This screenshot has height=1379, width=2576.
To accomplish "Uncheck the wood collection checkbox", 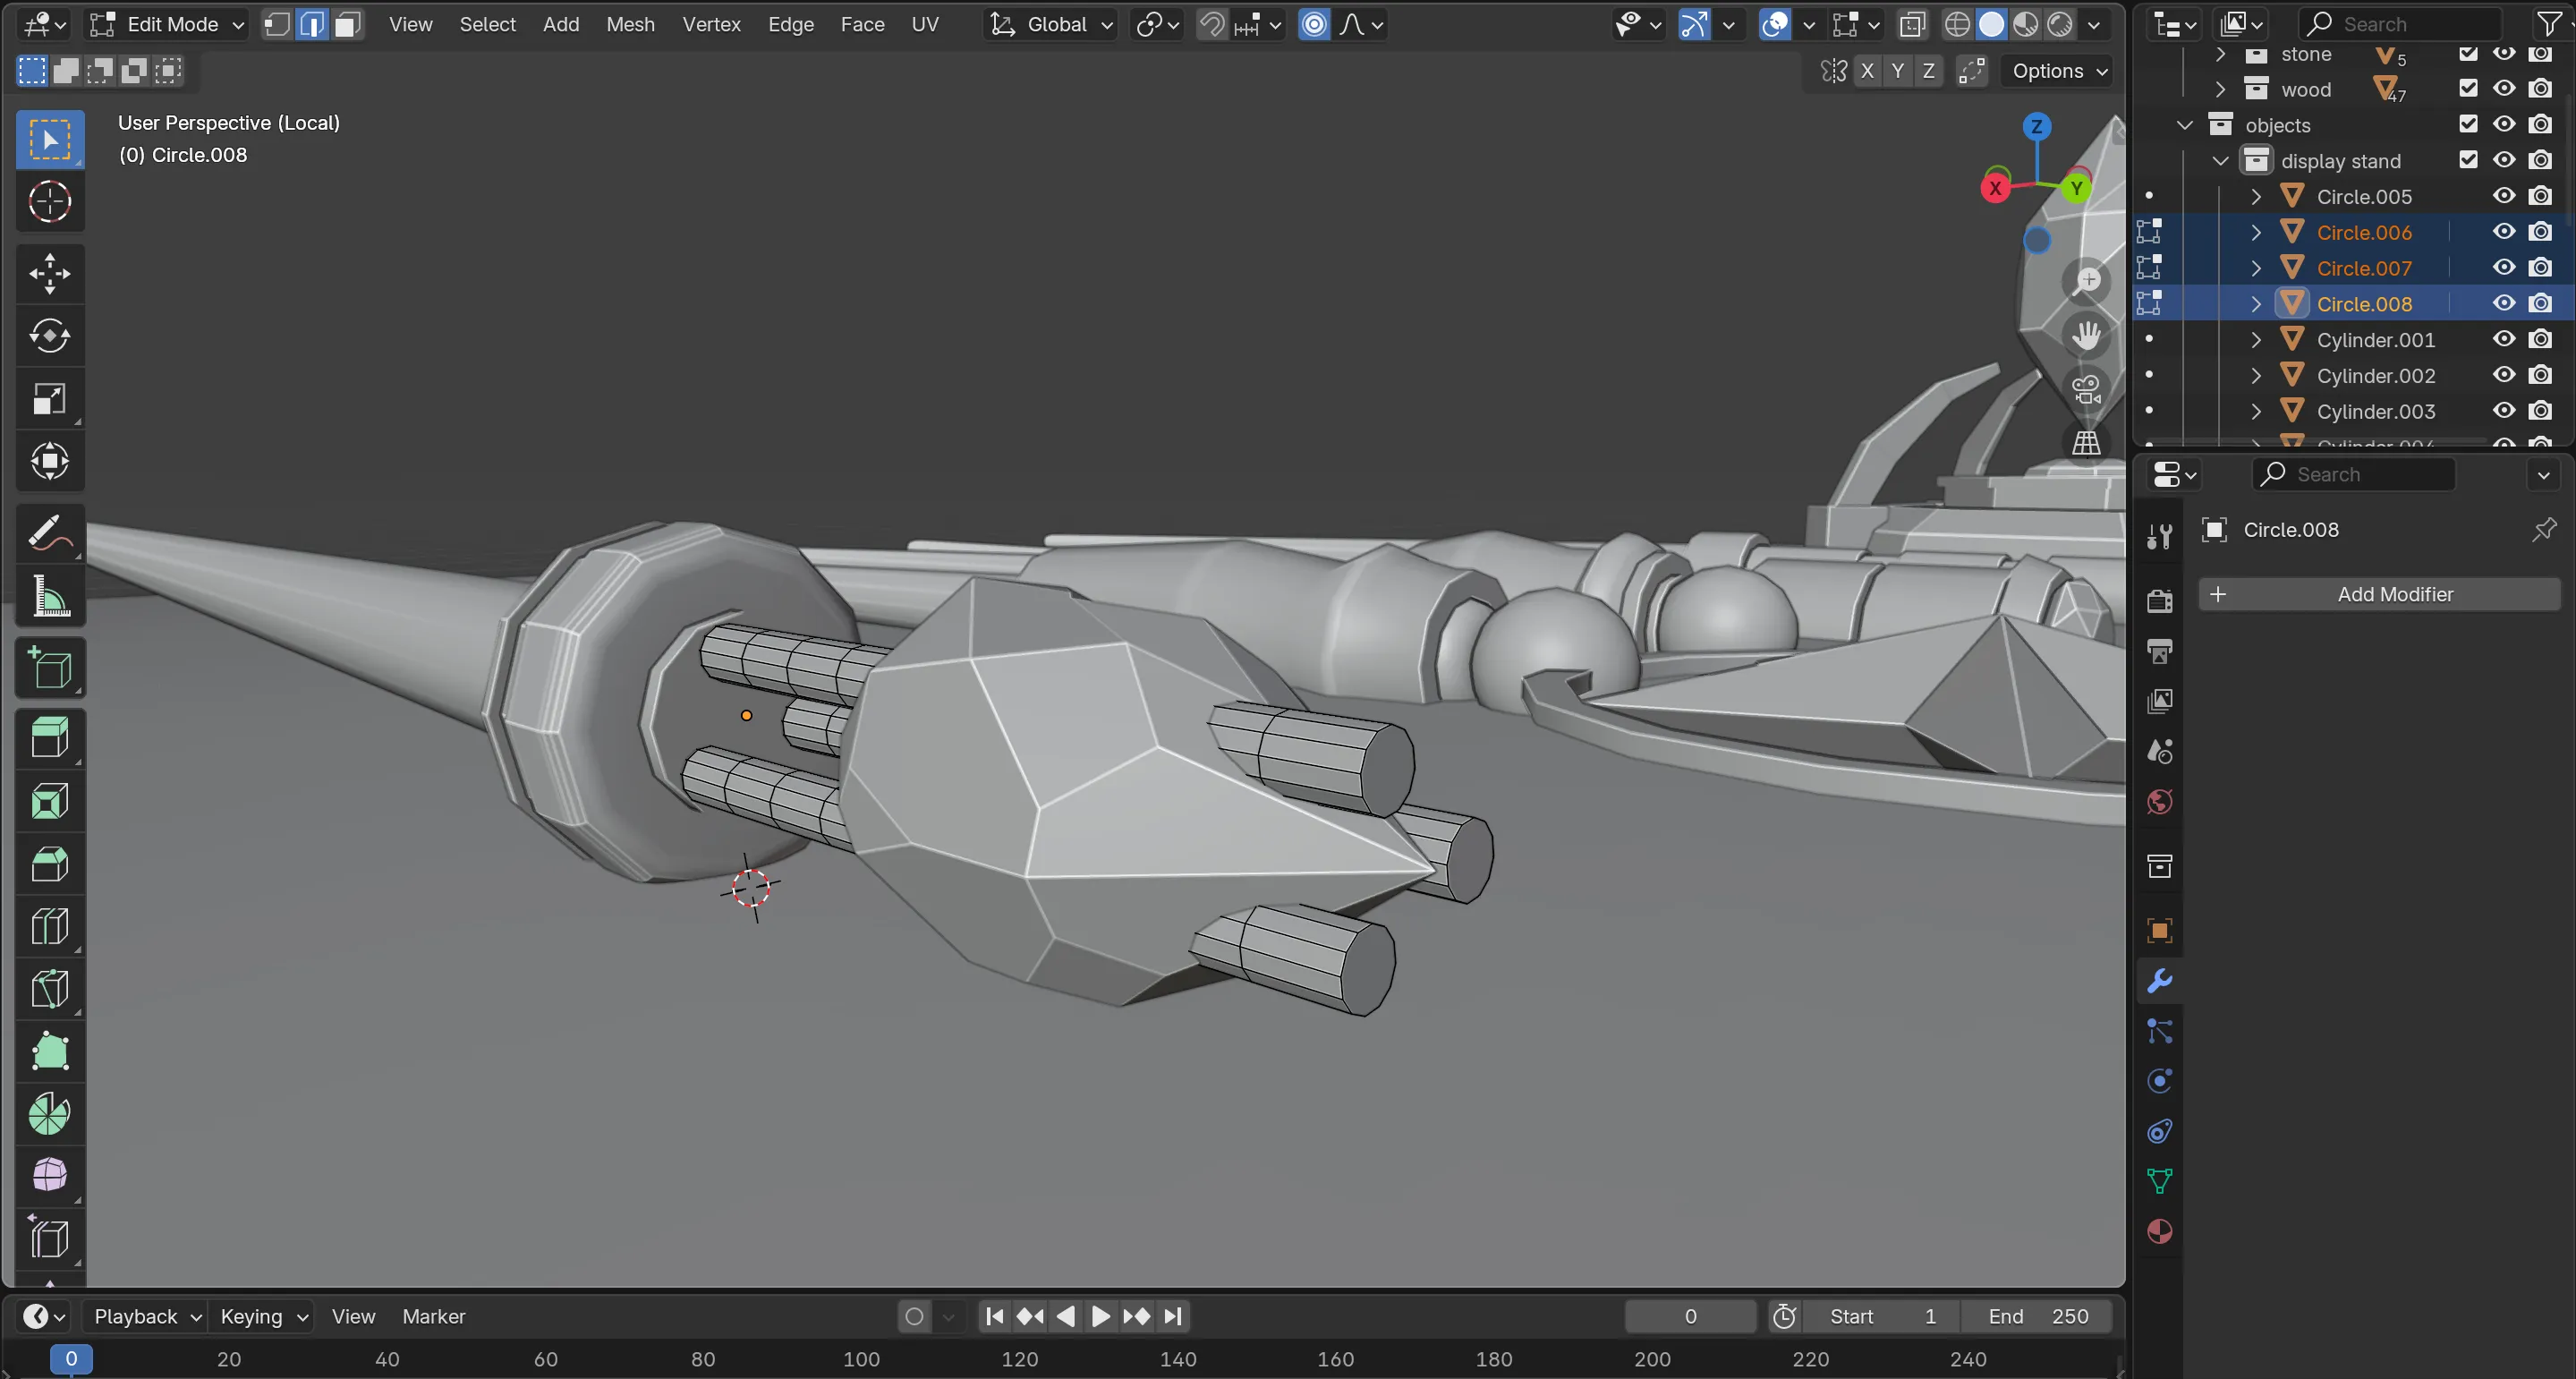I will coord(2468,88).
